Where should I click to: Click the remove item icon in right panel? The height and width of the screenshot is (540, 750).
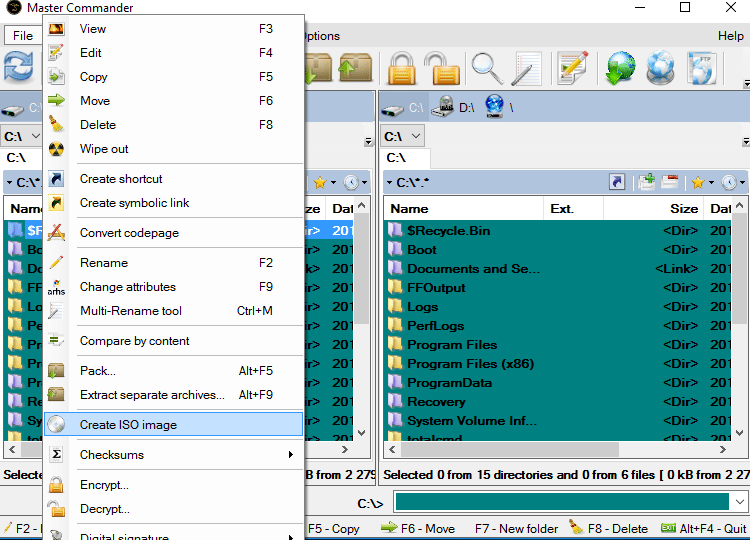click(670, 182)
